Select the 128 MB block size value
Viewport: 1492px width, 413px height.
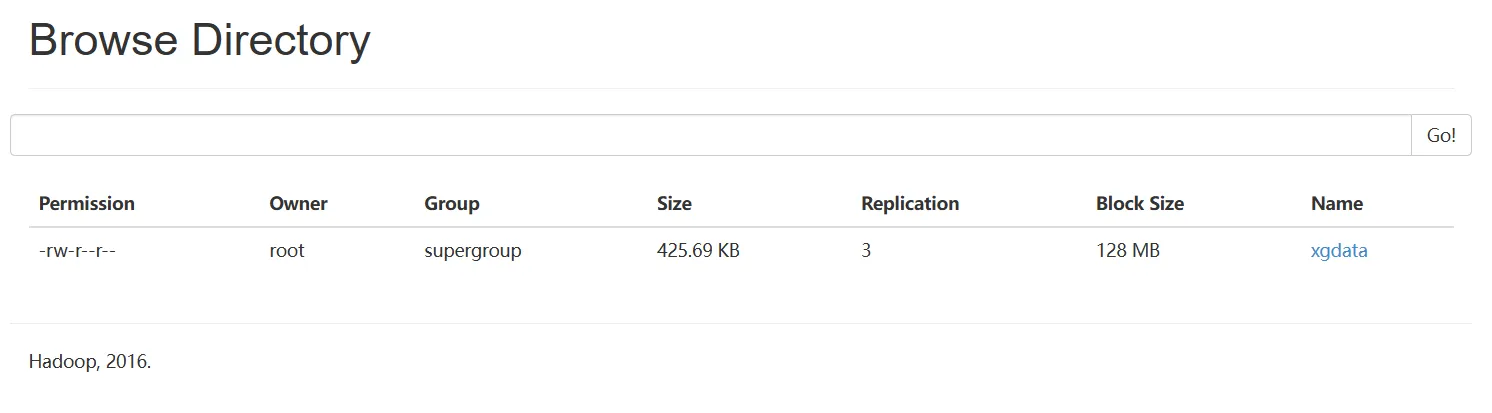pyautogui.click(x=1128, y=251)
